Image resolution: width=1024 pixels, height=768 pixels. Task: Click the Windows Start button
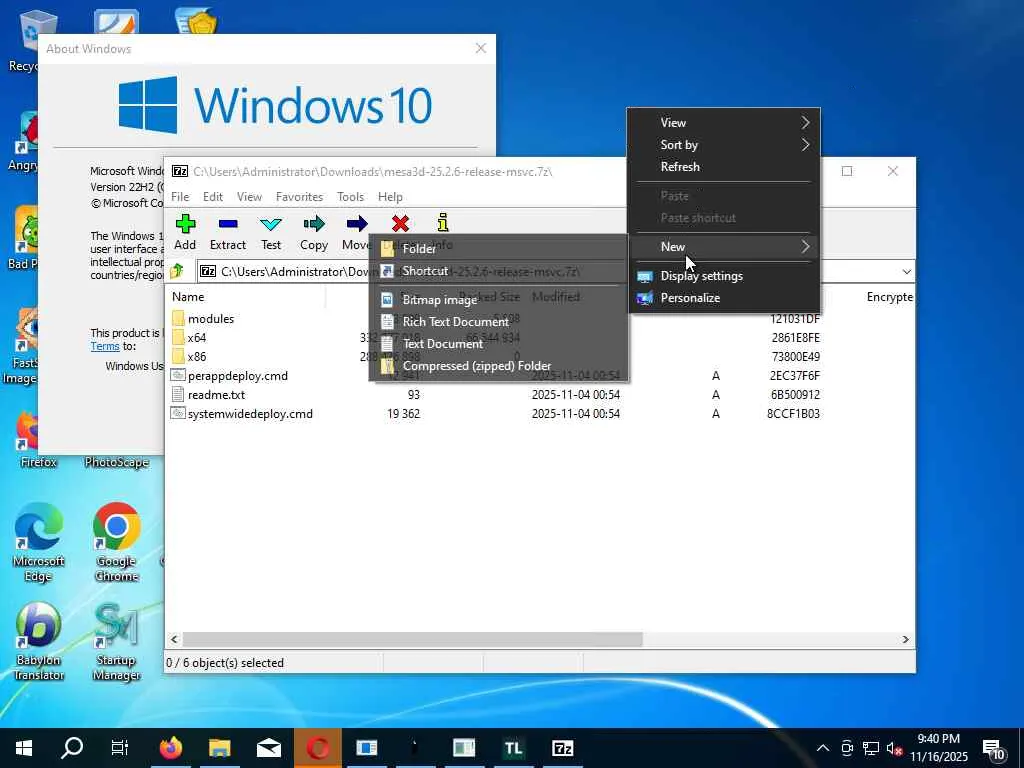point(24,748)
